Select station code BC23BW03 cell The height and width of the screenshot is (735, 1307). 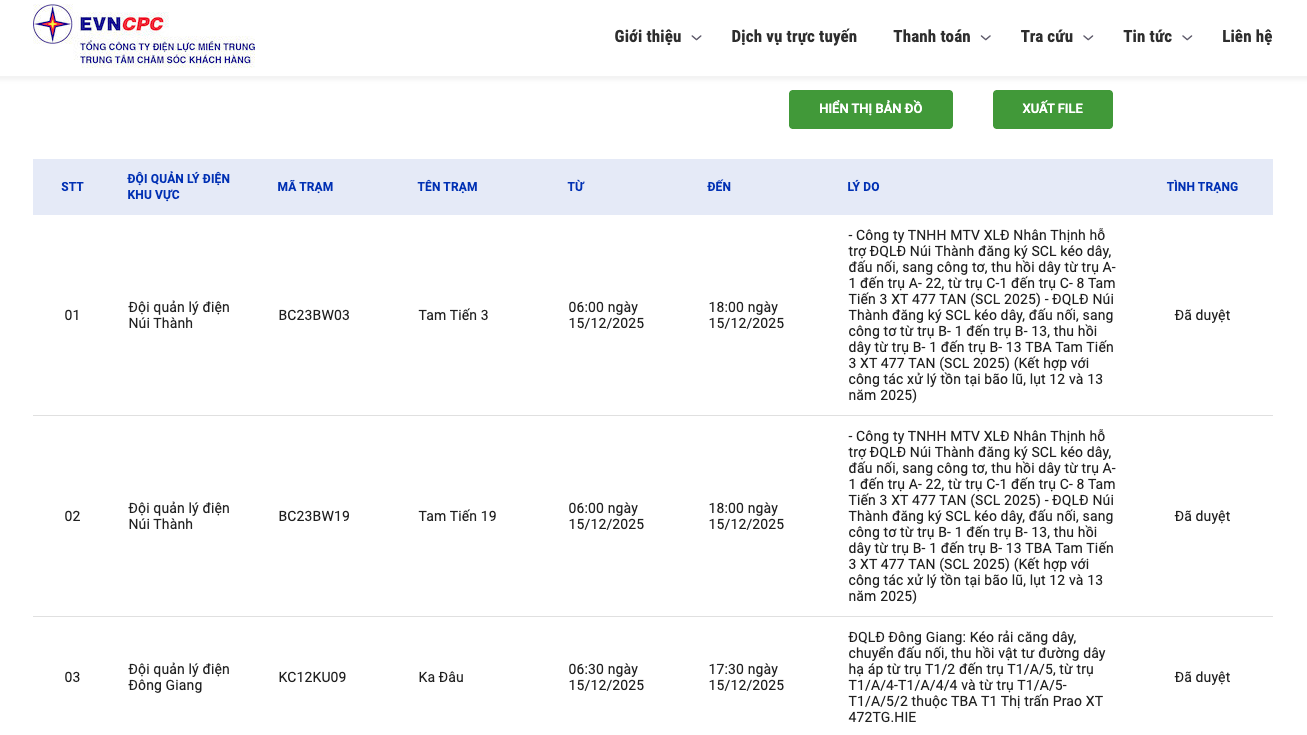tap(314, 316)
